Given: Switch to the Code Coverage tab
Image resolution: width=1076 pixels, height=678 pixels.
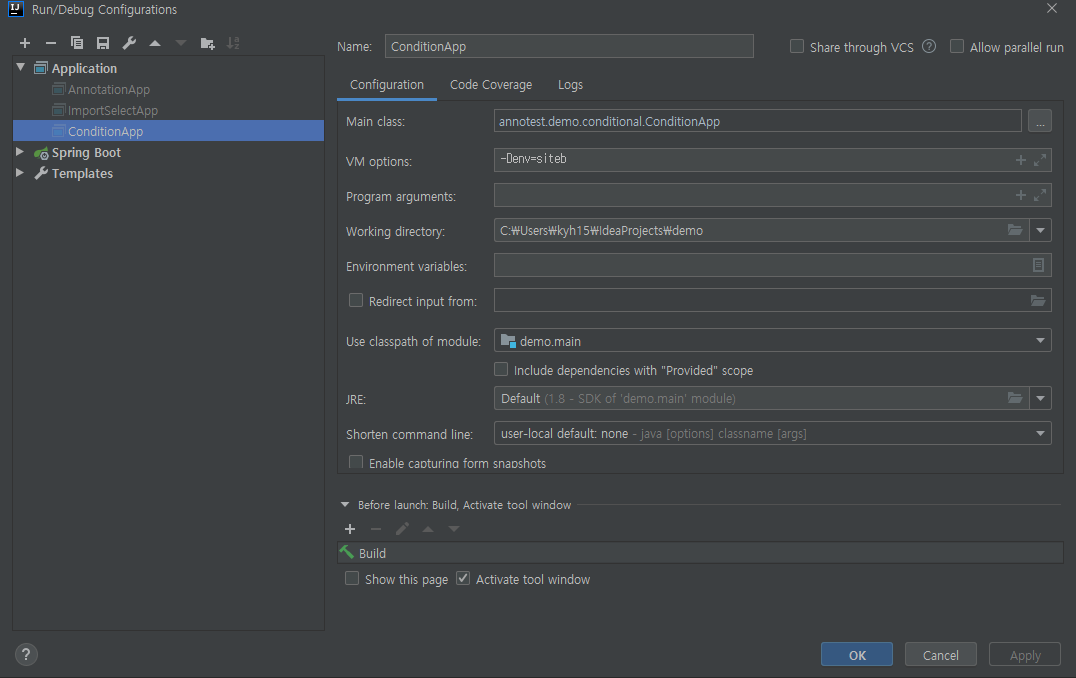Looking at the screenshot, I should coord(490,85).
